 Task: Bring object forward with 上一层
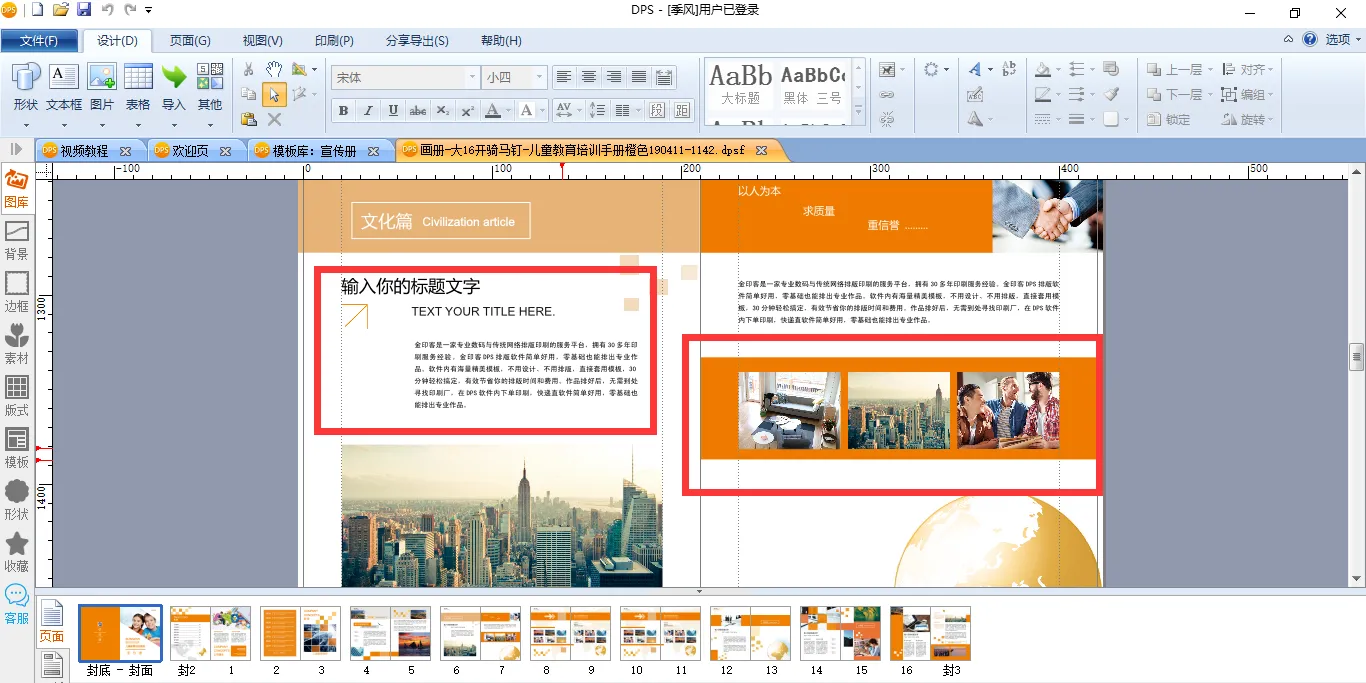[x=1179, y=70]
